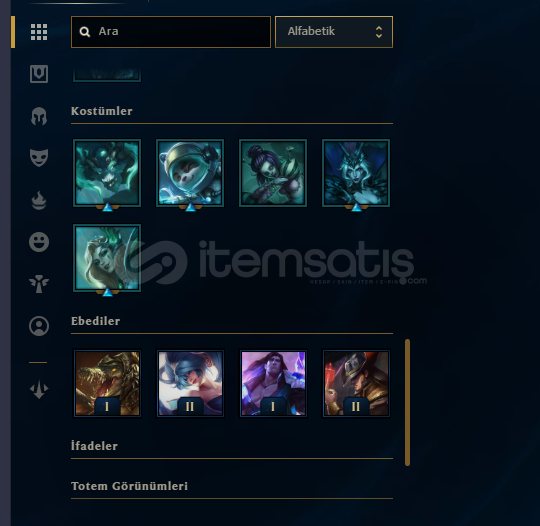
Task: Select the emotes smiley face icon
Action: tap(39, 242)
